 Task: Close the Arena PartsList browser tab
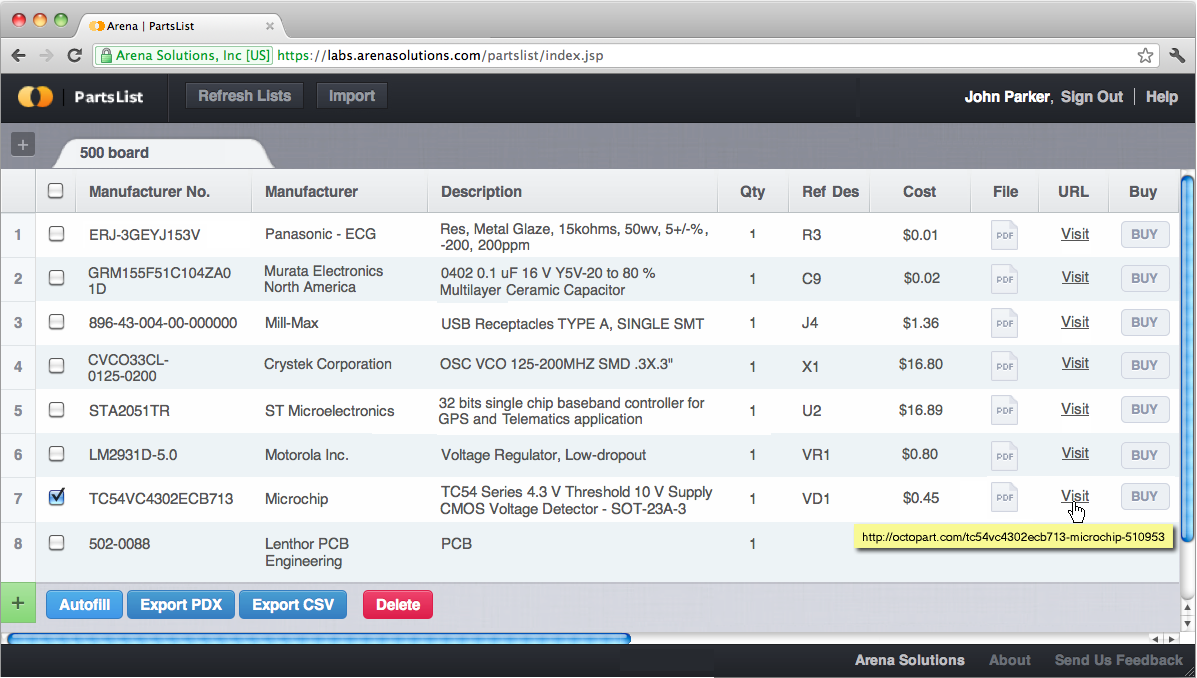tap(269, 26)
